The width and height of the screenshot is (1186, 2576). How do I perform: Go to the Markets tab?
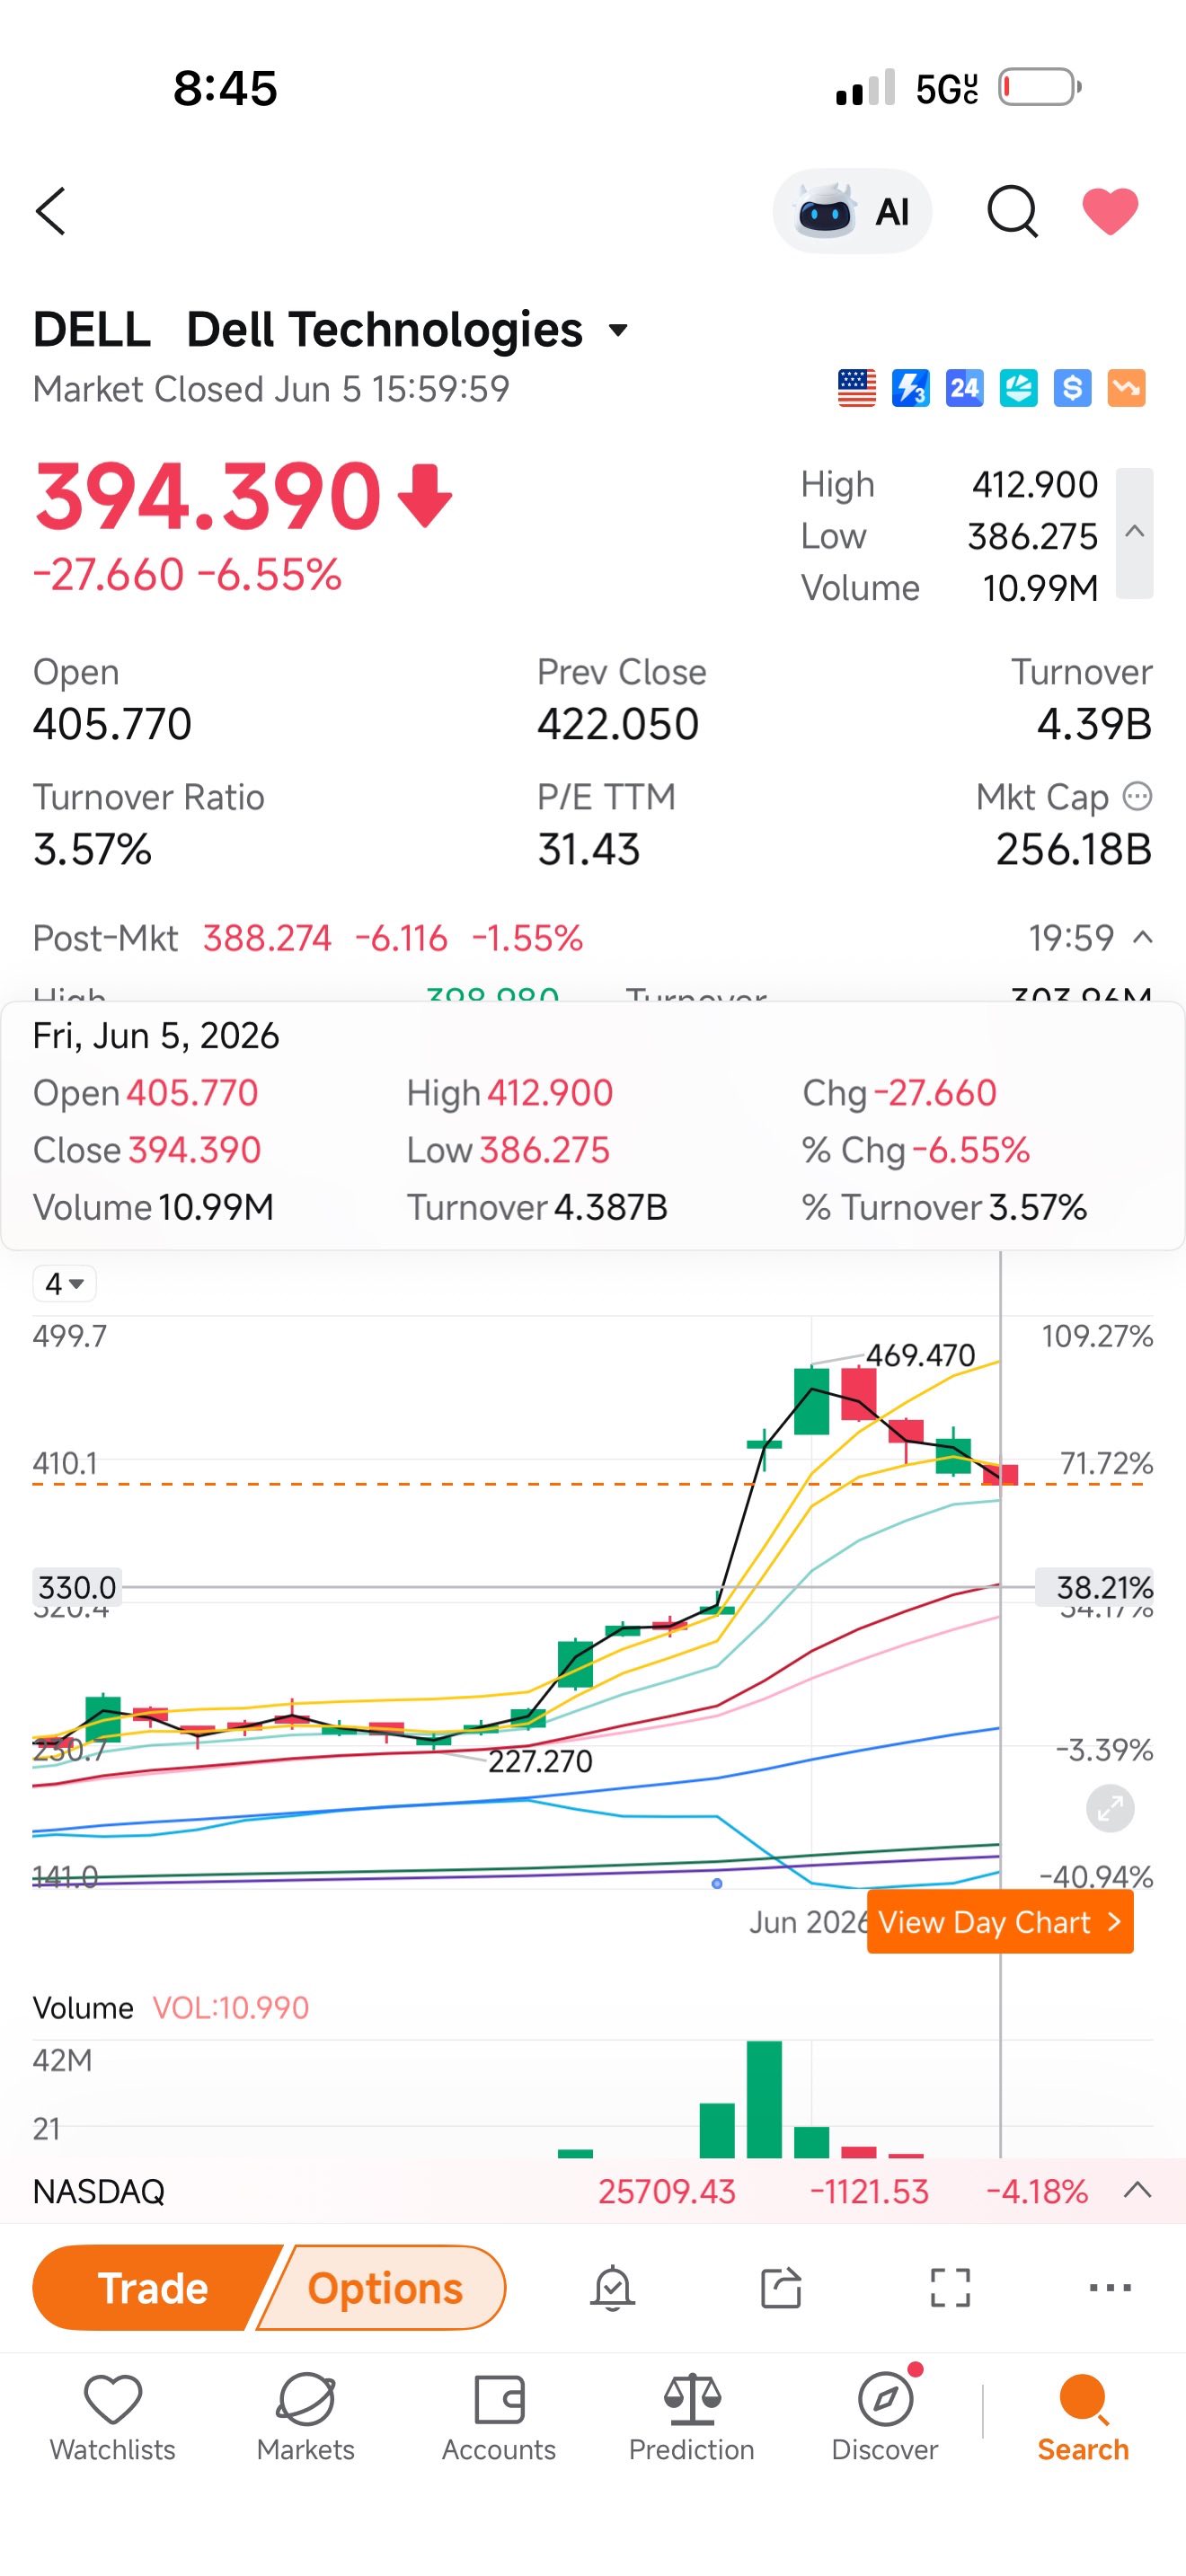[x=305, y=2417]
